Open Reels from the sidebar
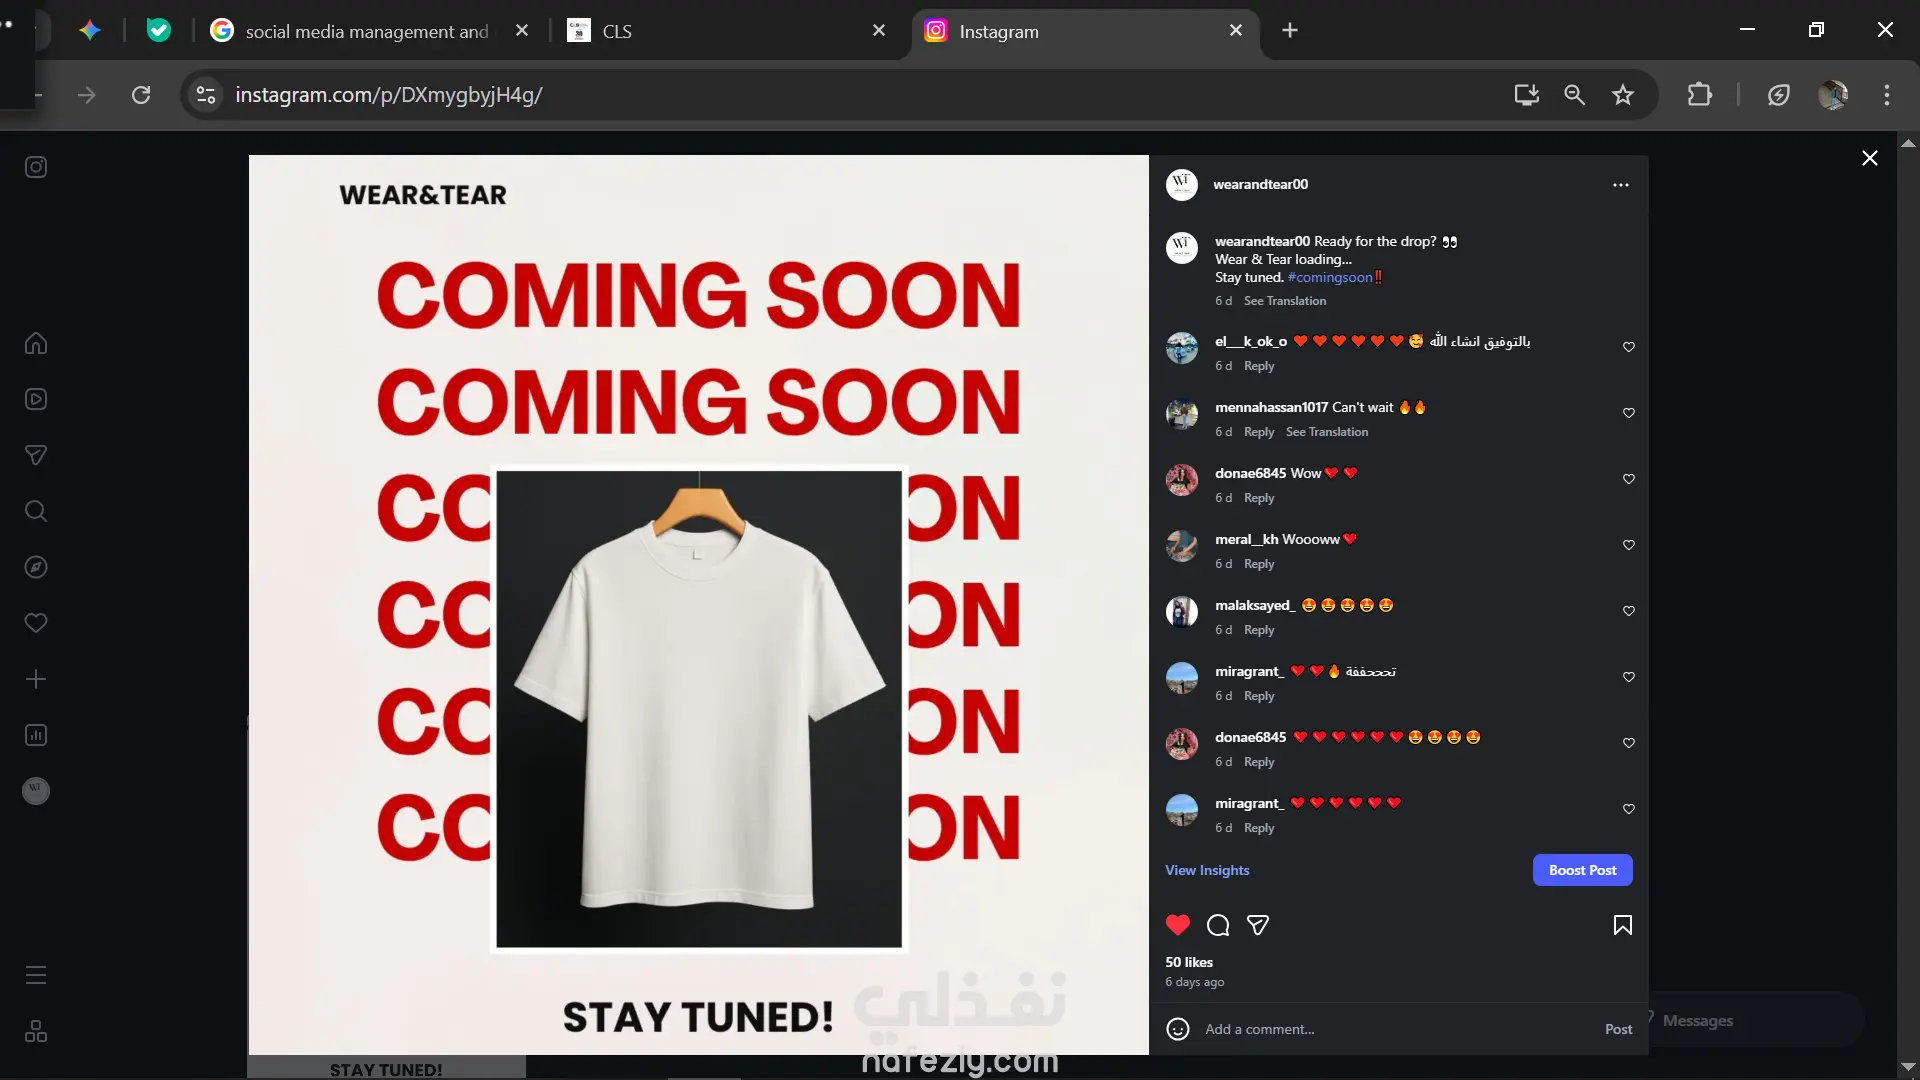 36,399
